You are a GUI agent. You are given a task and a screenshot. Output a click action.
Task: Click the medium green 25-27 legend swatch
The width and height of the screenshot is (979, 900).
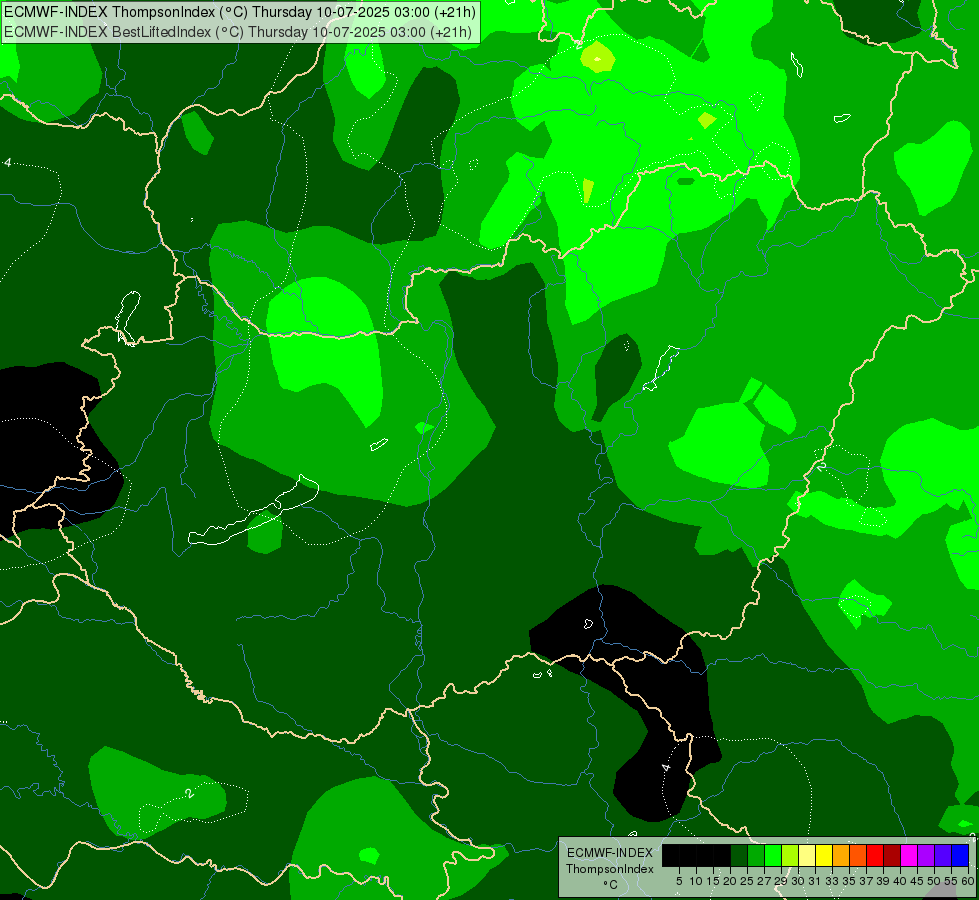[x=755, y=855]
